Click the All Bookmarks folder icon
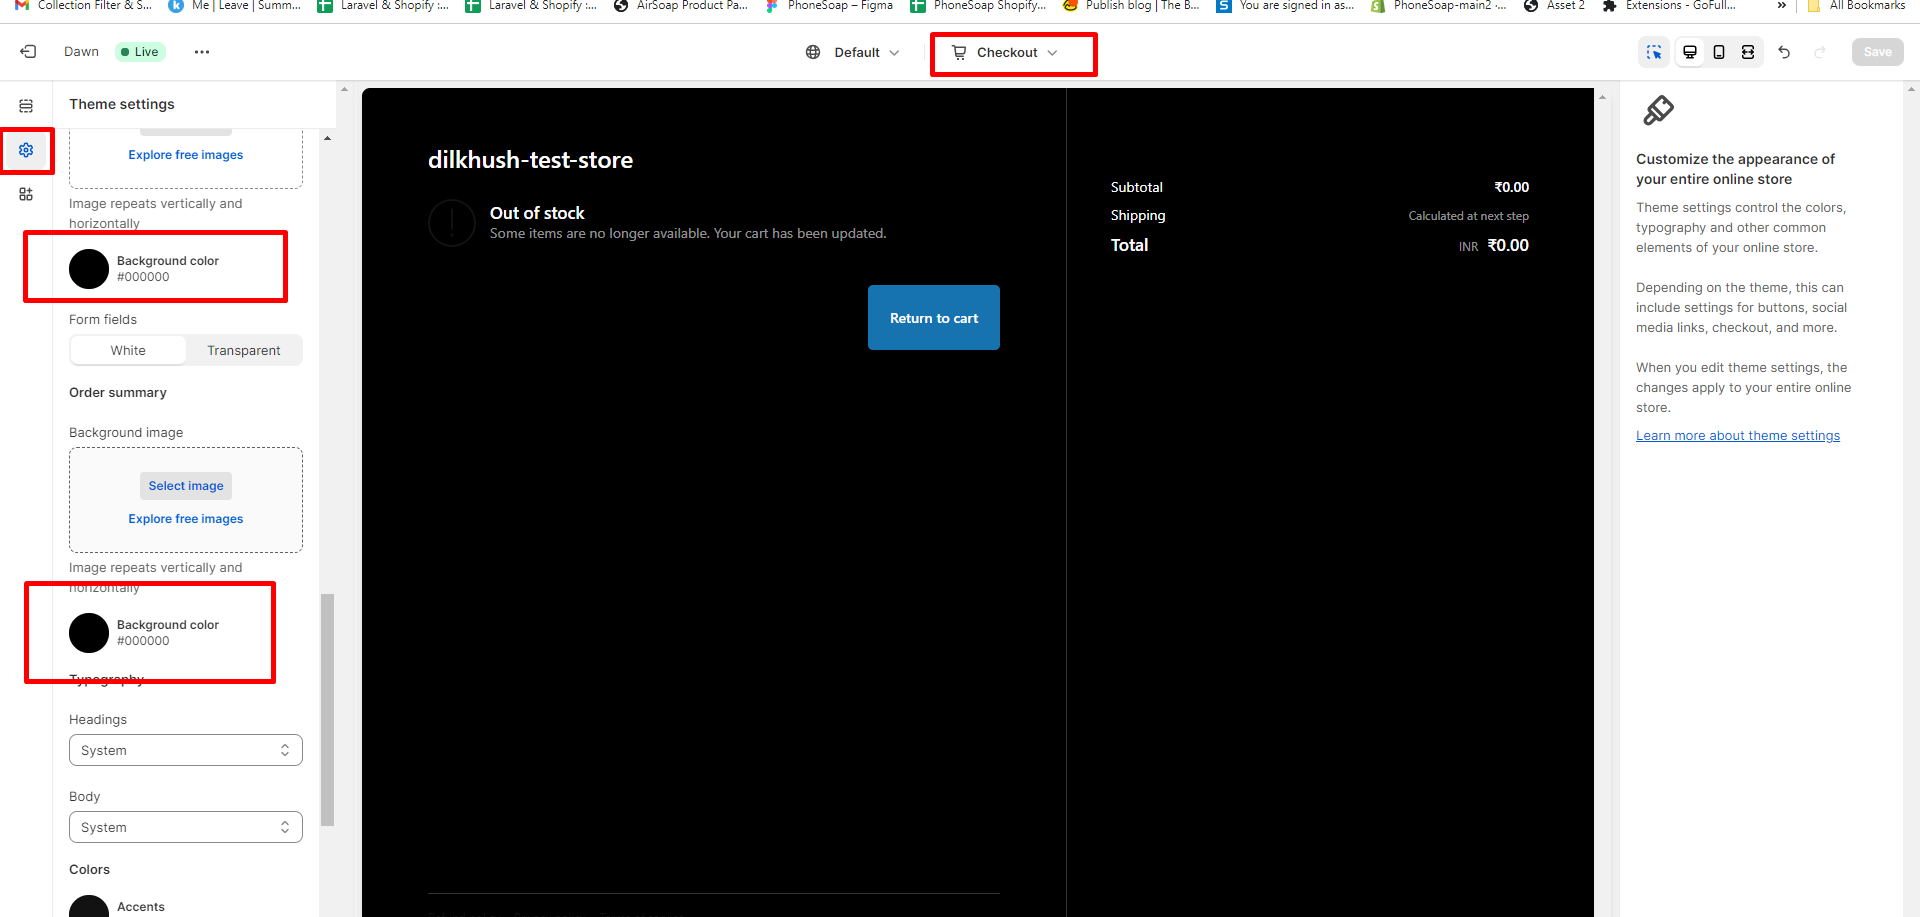1920x917 pixels. [x=1813, y=6]
